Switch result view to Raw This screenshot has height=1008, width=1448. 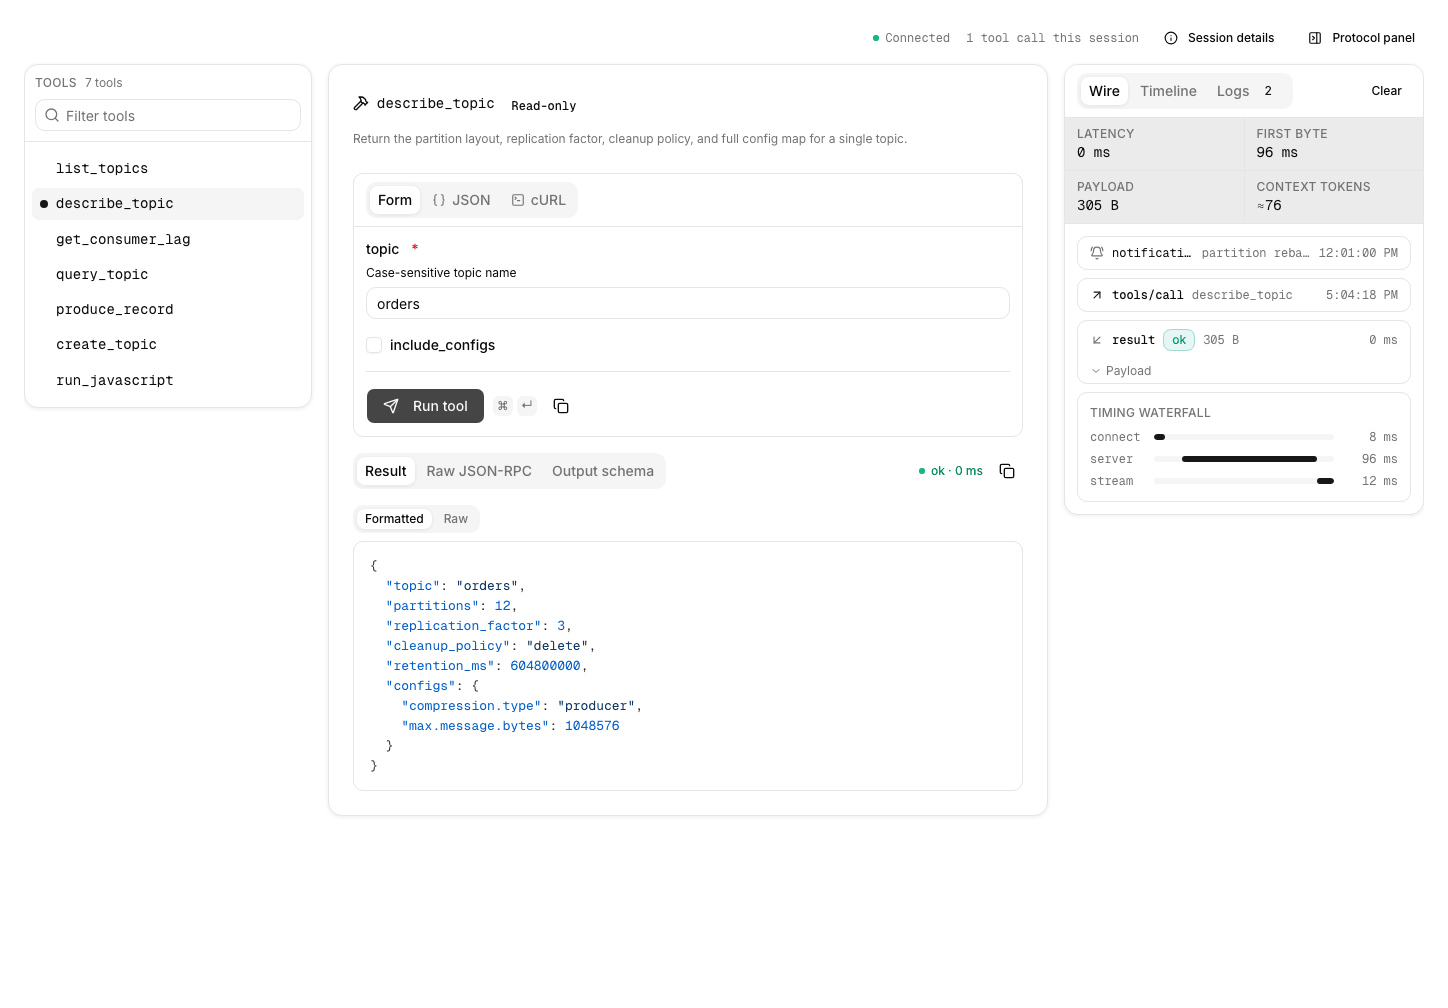(x=456, y=519)
